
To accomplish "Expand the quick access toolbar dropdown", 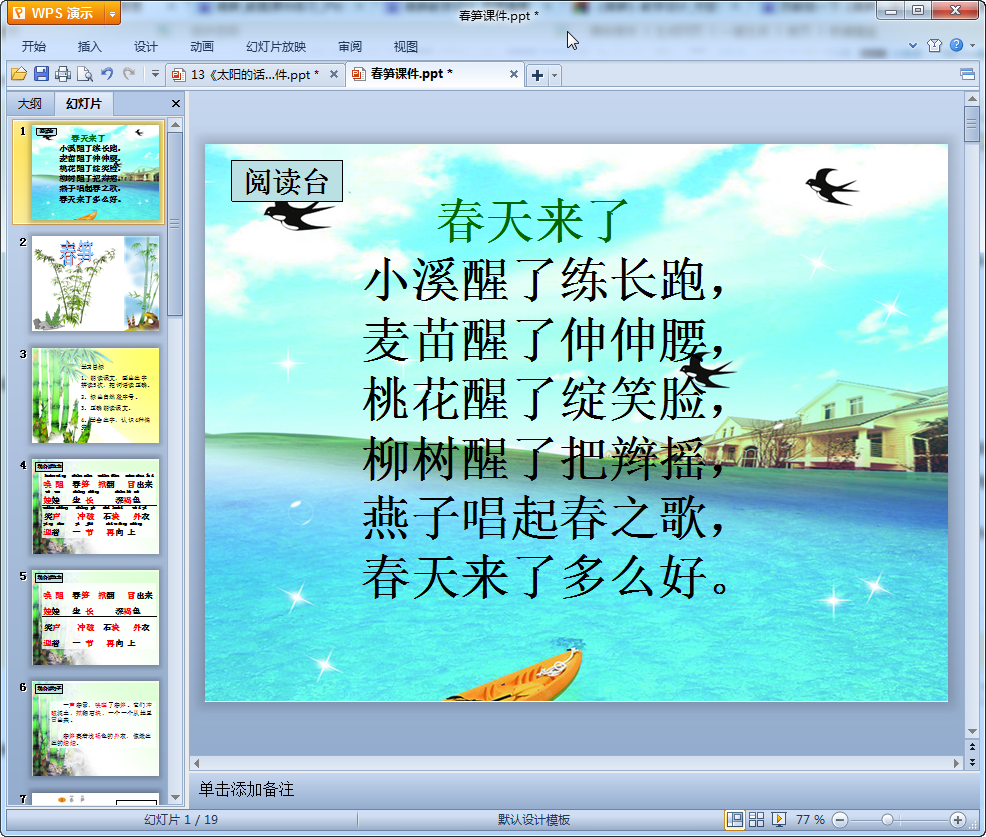I will (x=155, y=74).
